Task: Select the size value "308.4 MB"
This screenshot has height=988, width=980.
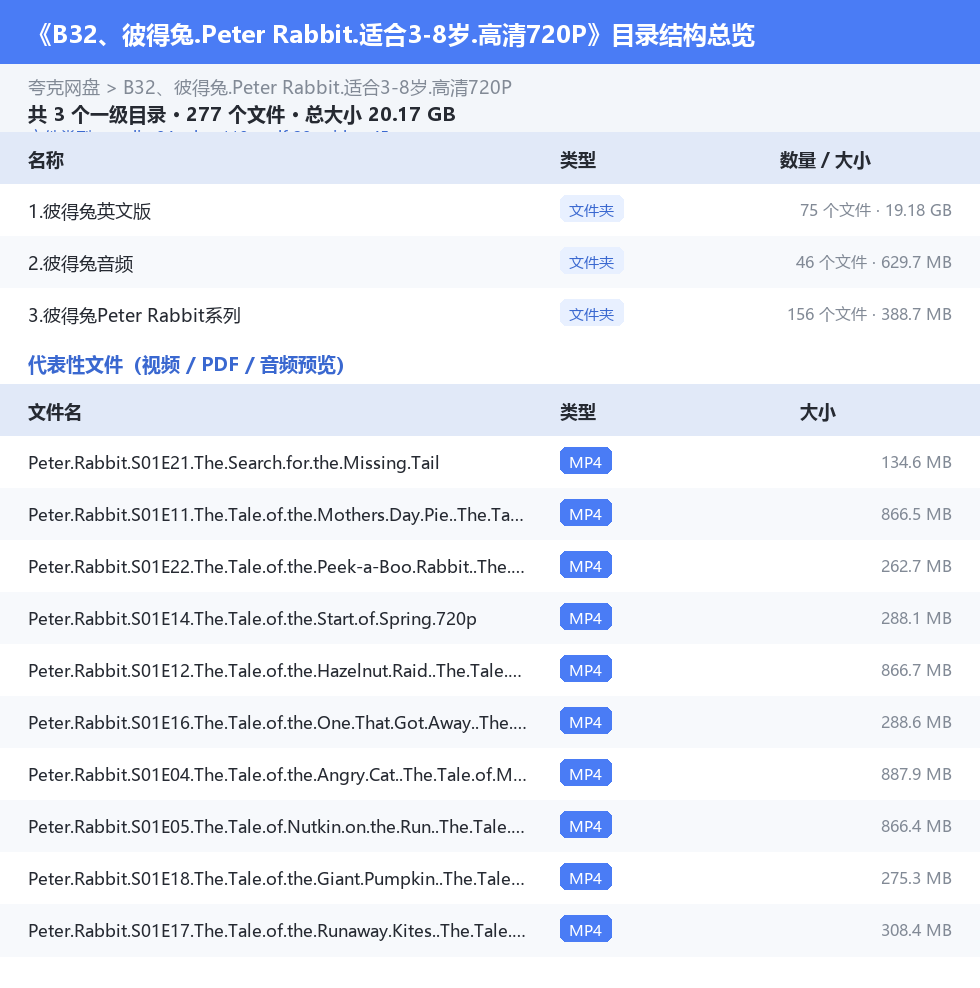Action: (916, 930)
